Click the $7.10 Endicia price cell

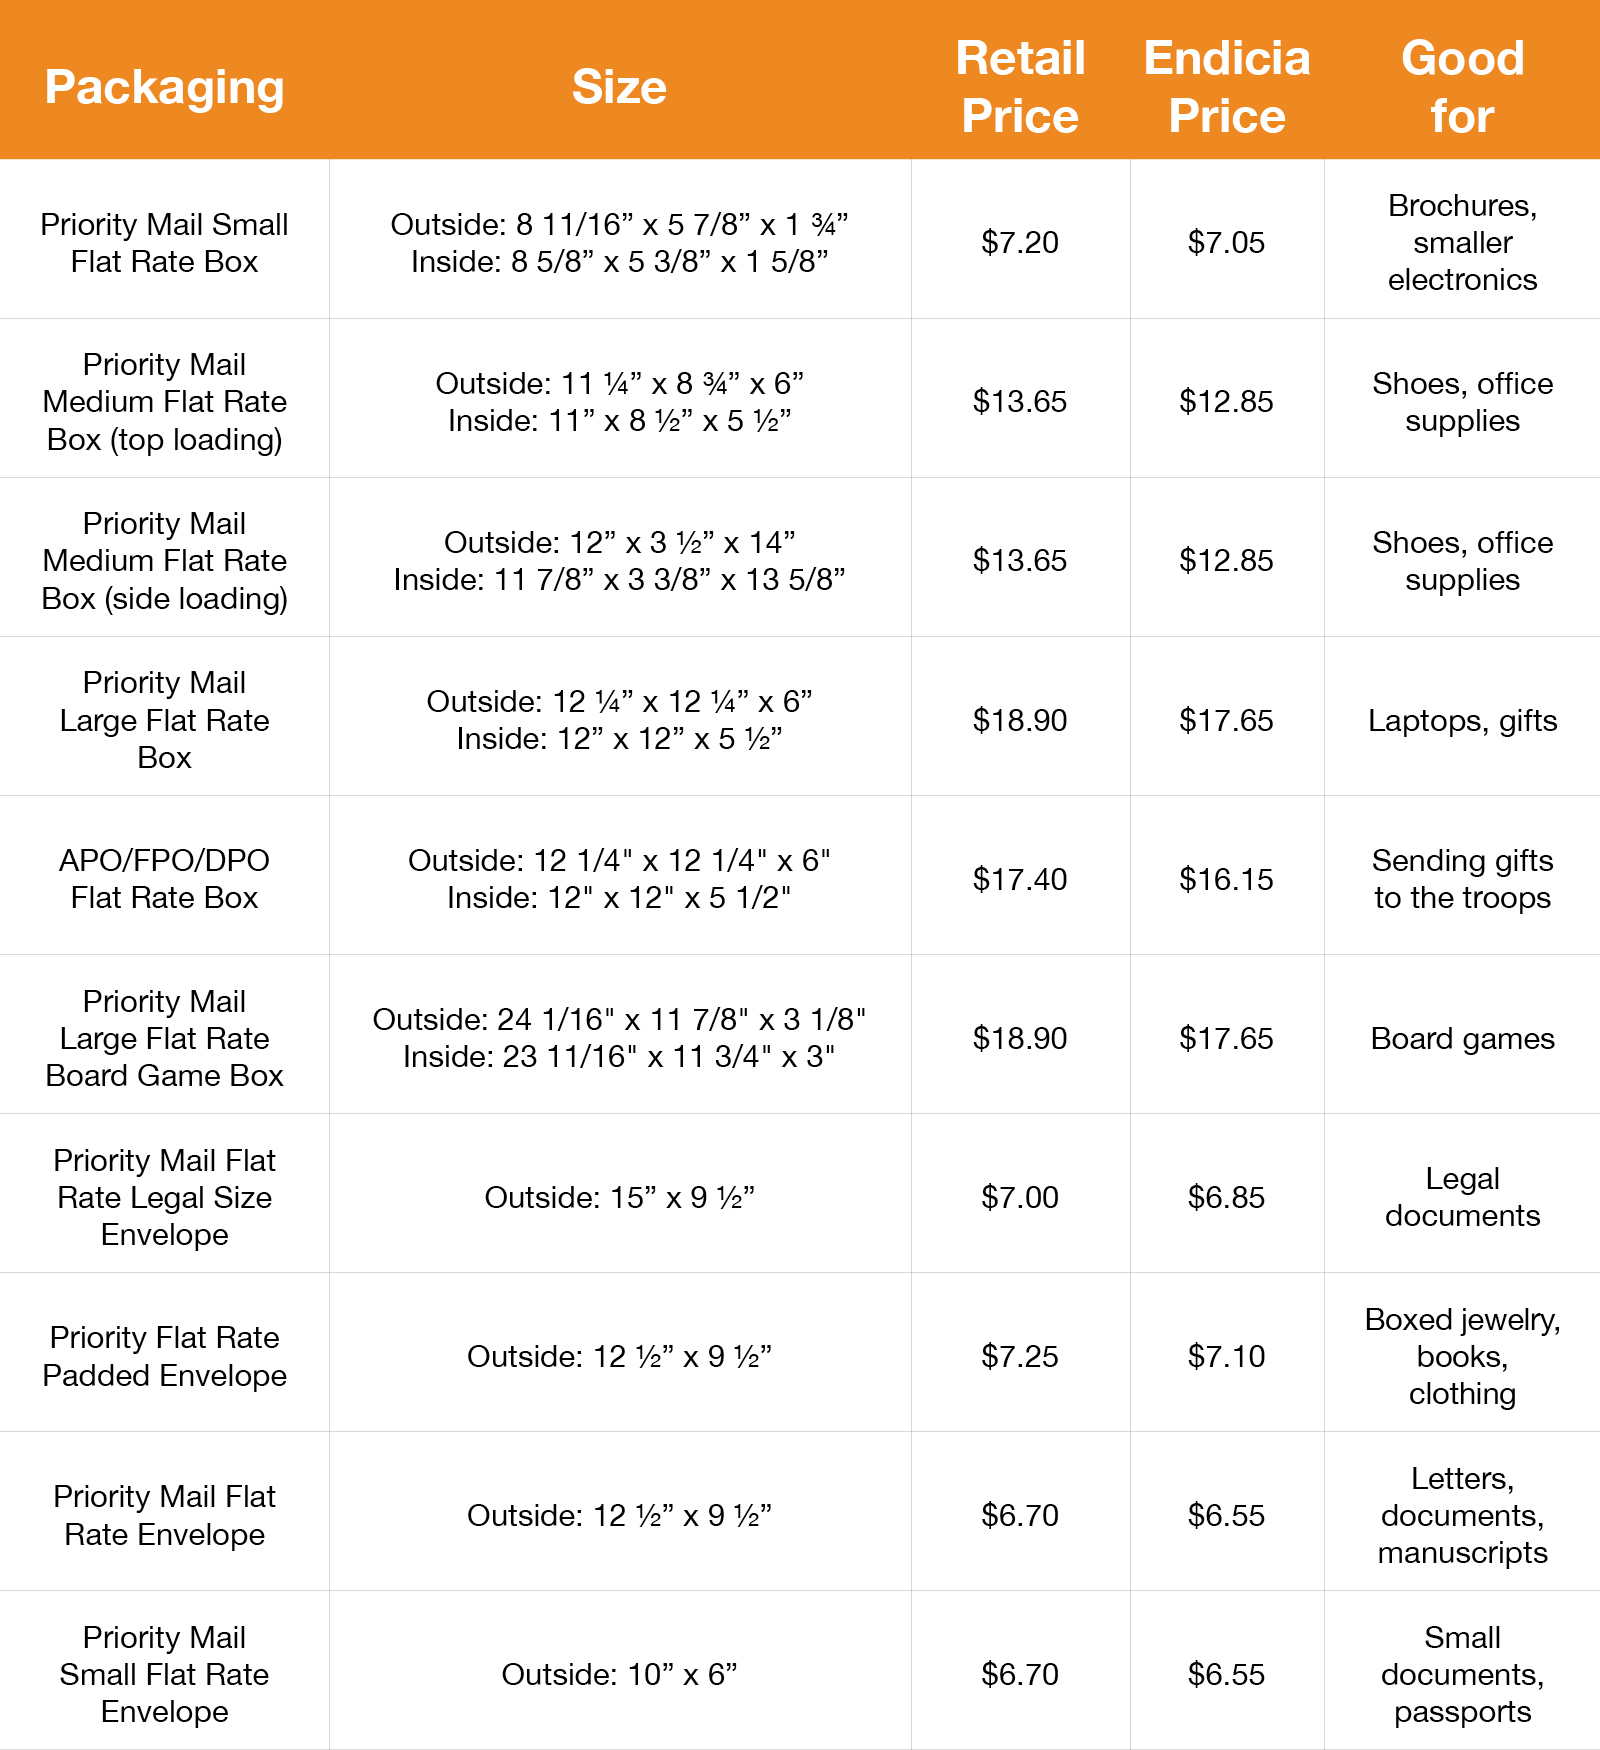click(x=1227, y=1356)
